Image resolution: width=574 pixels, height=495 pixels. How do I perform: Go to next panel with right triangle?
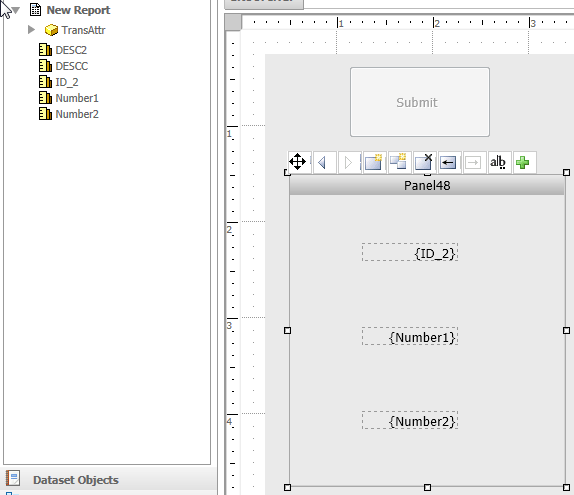click(x=348, y=162)
